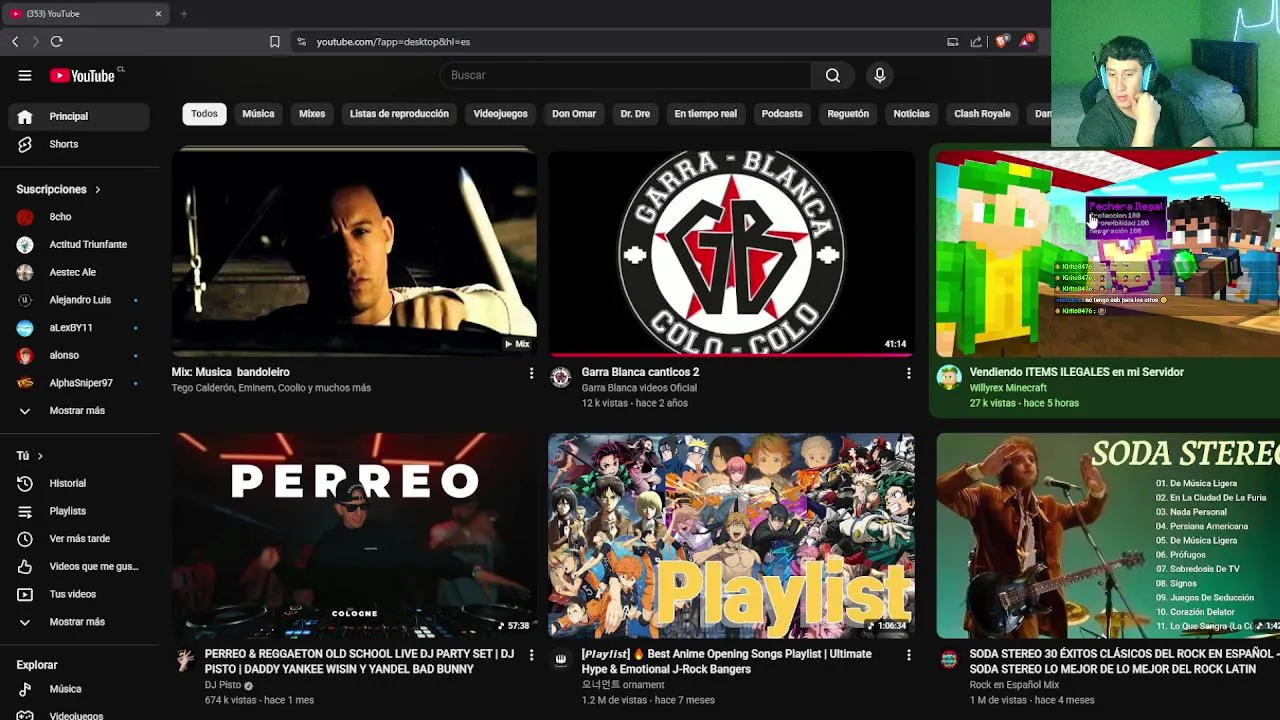Open Tus videos
This screenshot has width=1280, height=720.
click(x=80, y=594)
